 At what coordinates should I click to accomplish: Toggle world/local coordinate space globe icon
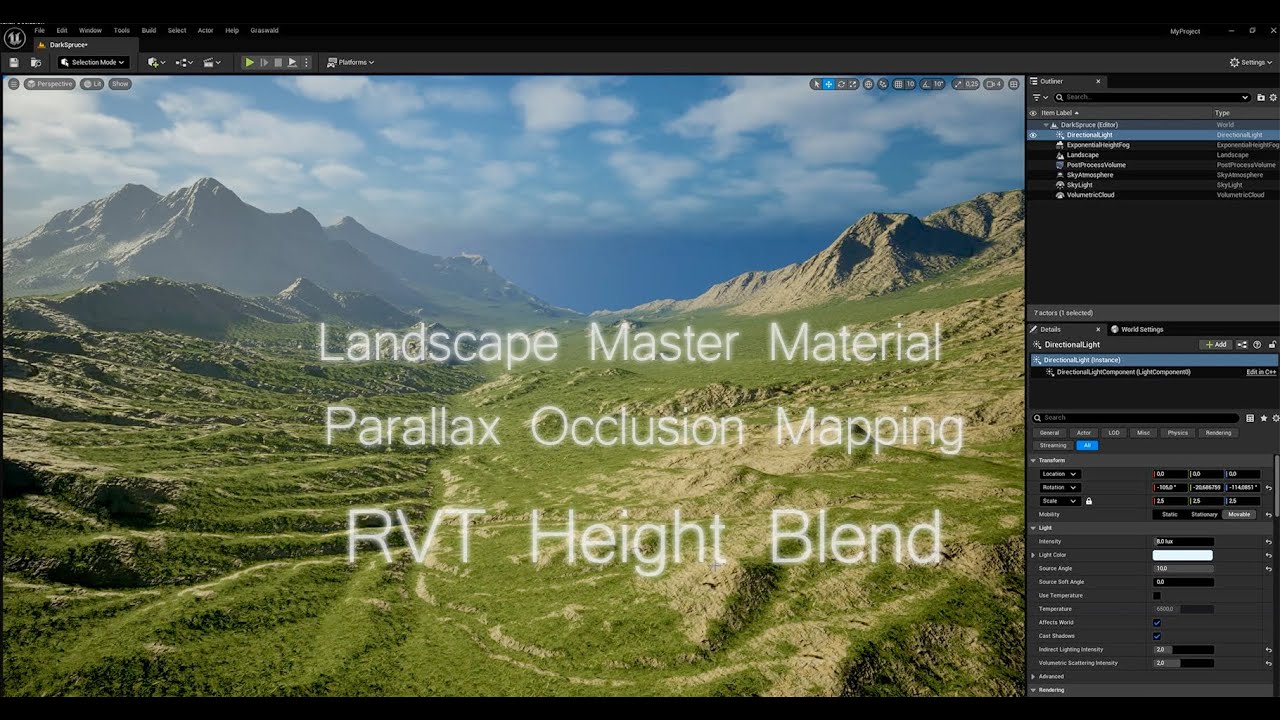[868, 84]
